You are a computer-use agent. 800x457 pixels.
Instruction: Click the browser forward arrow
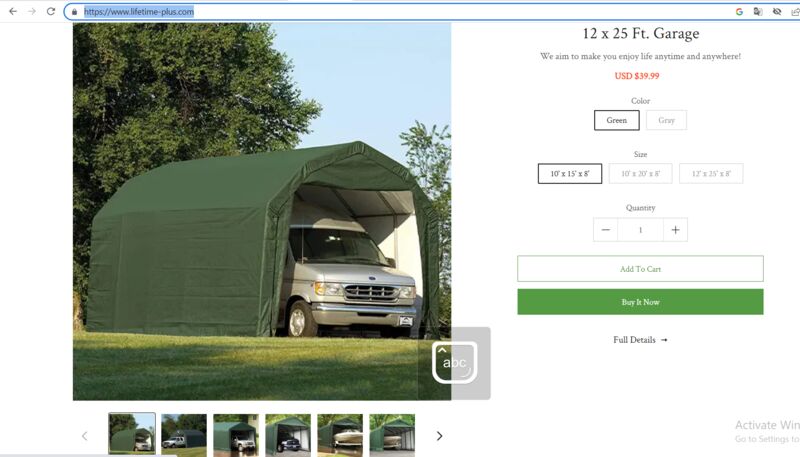32,11
